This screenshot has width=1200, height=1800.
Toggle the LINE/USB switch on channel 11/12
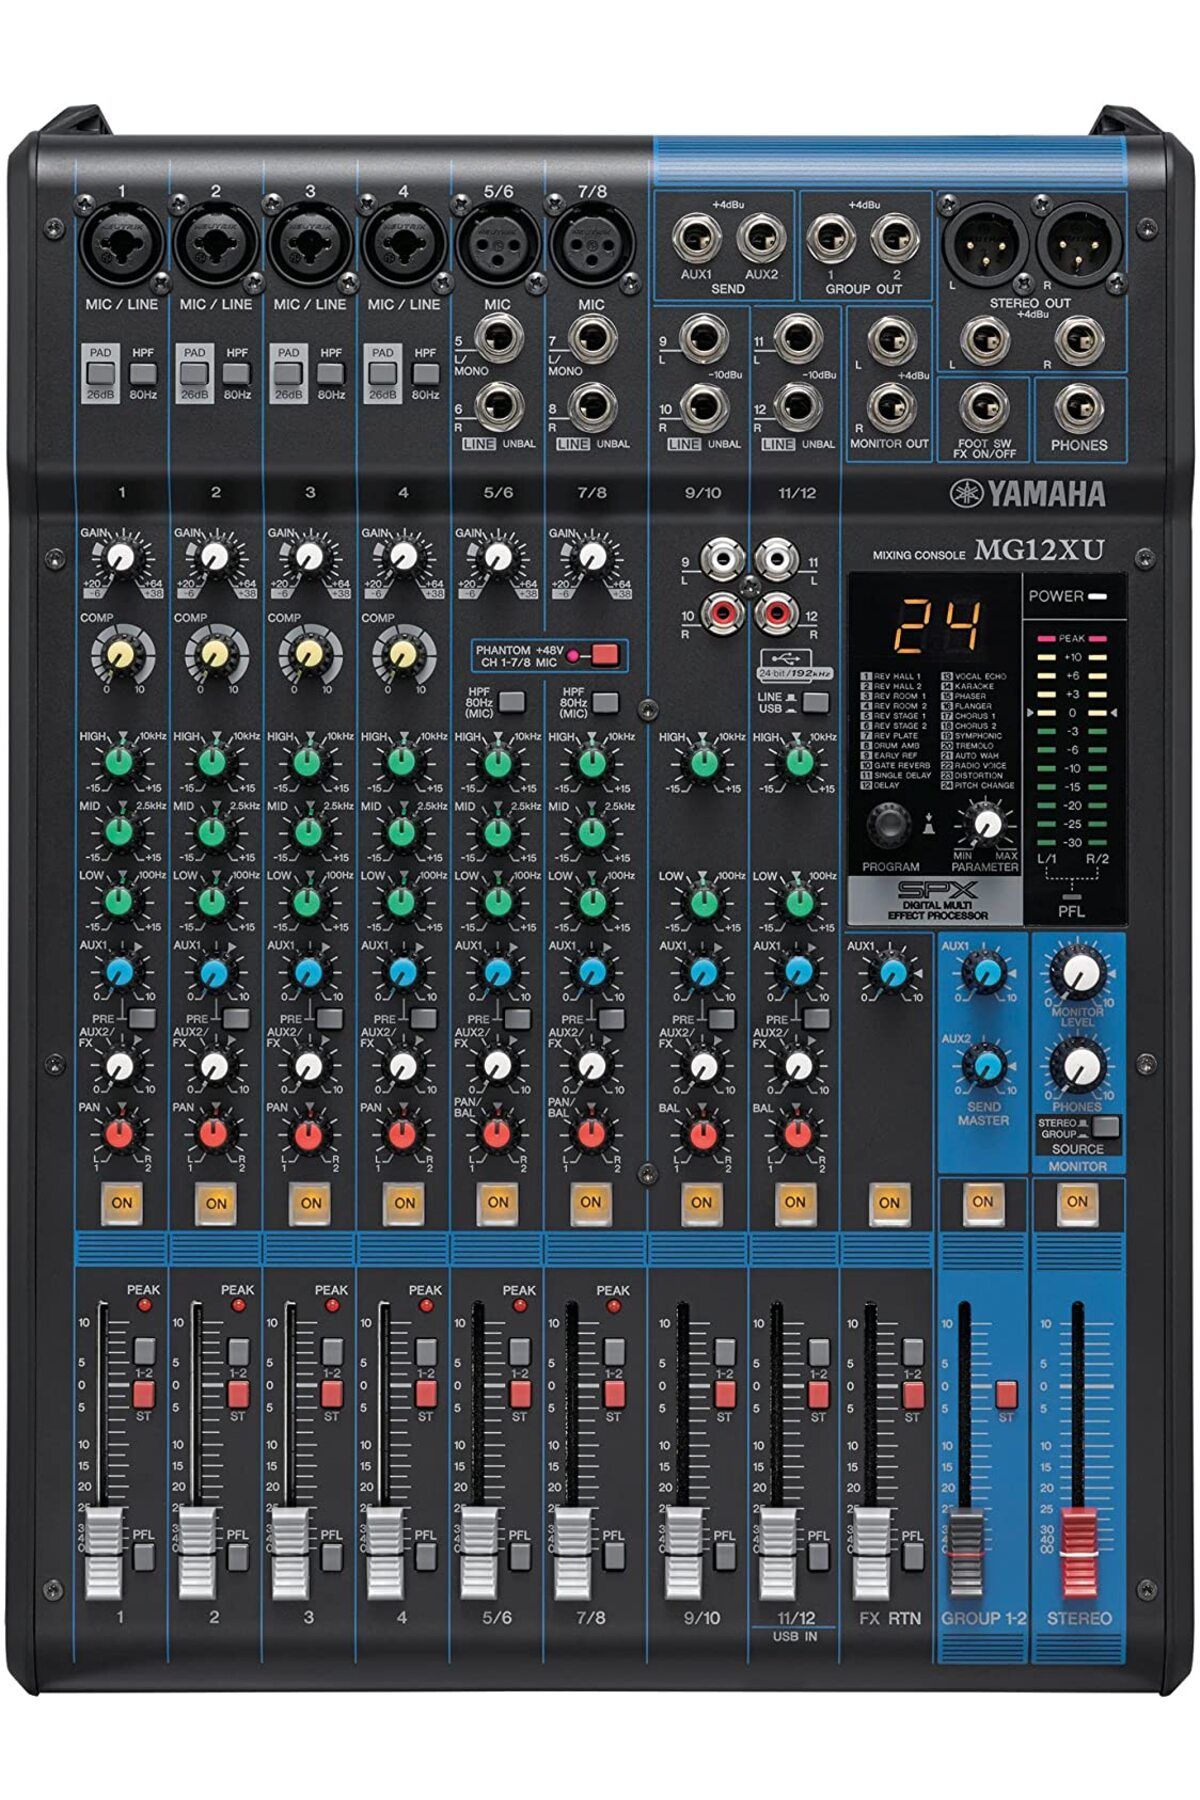tap(816, 701)
